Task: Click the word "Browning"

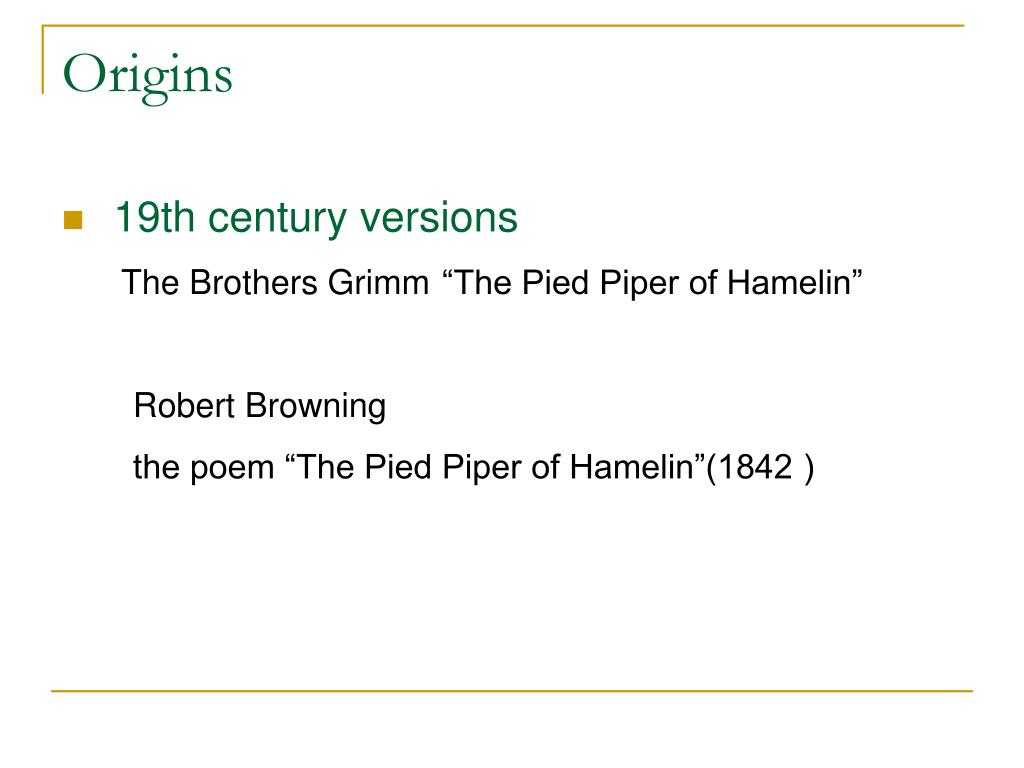Action: pyautogui.click(x=315, y=406)
